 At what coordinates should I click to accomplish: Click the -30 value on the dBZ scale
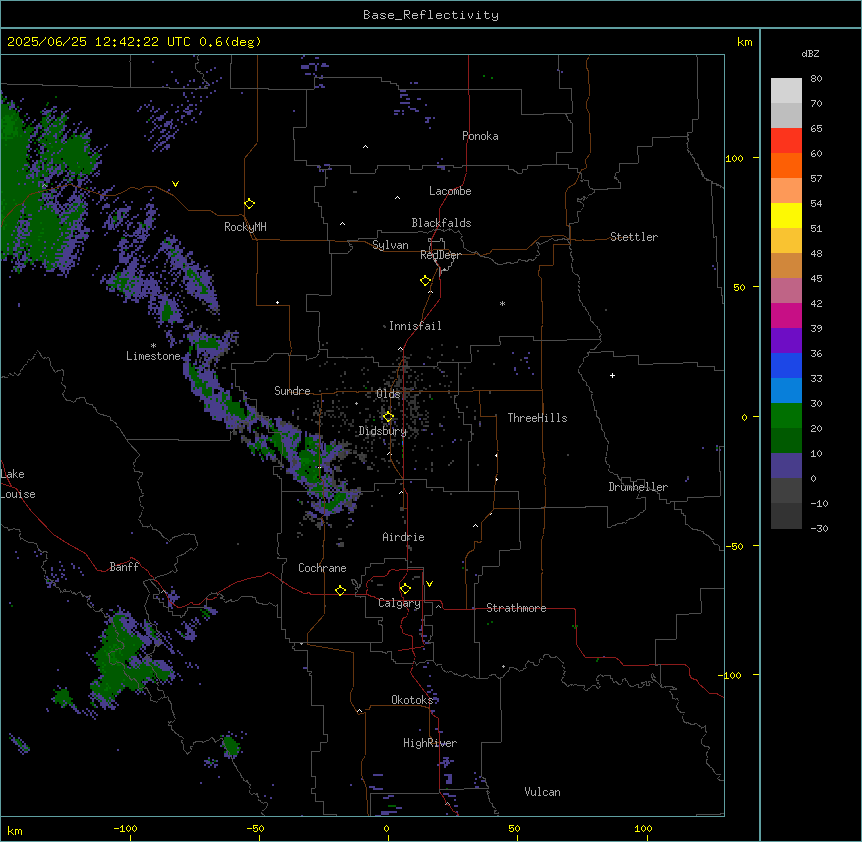819,528
